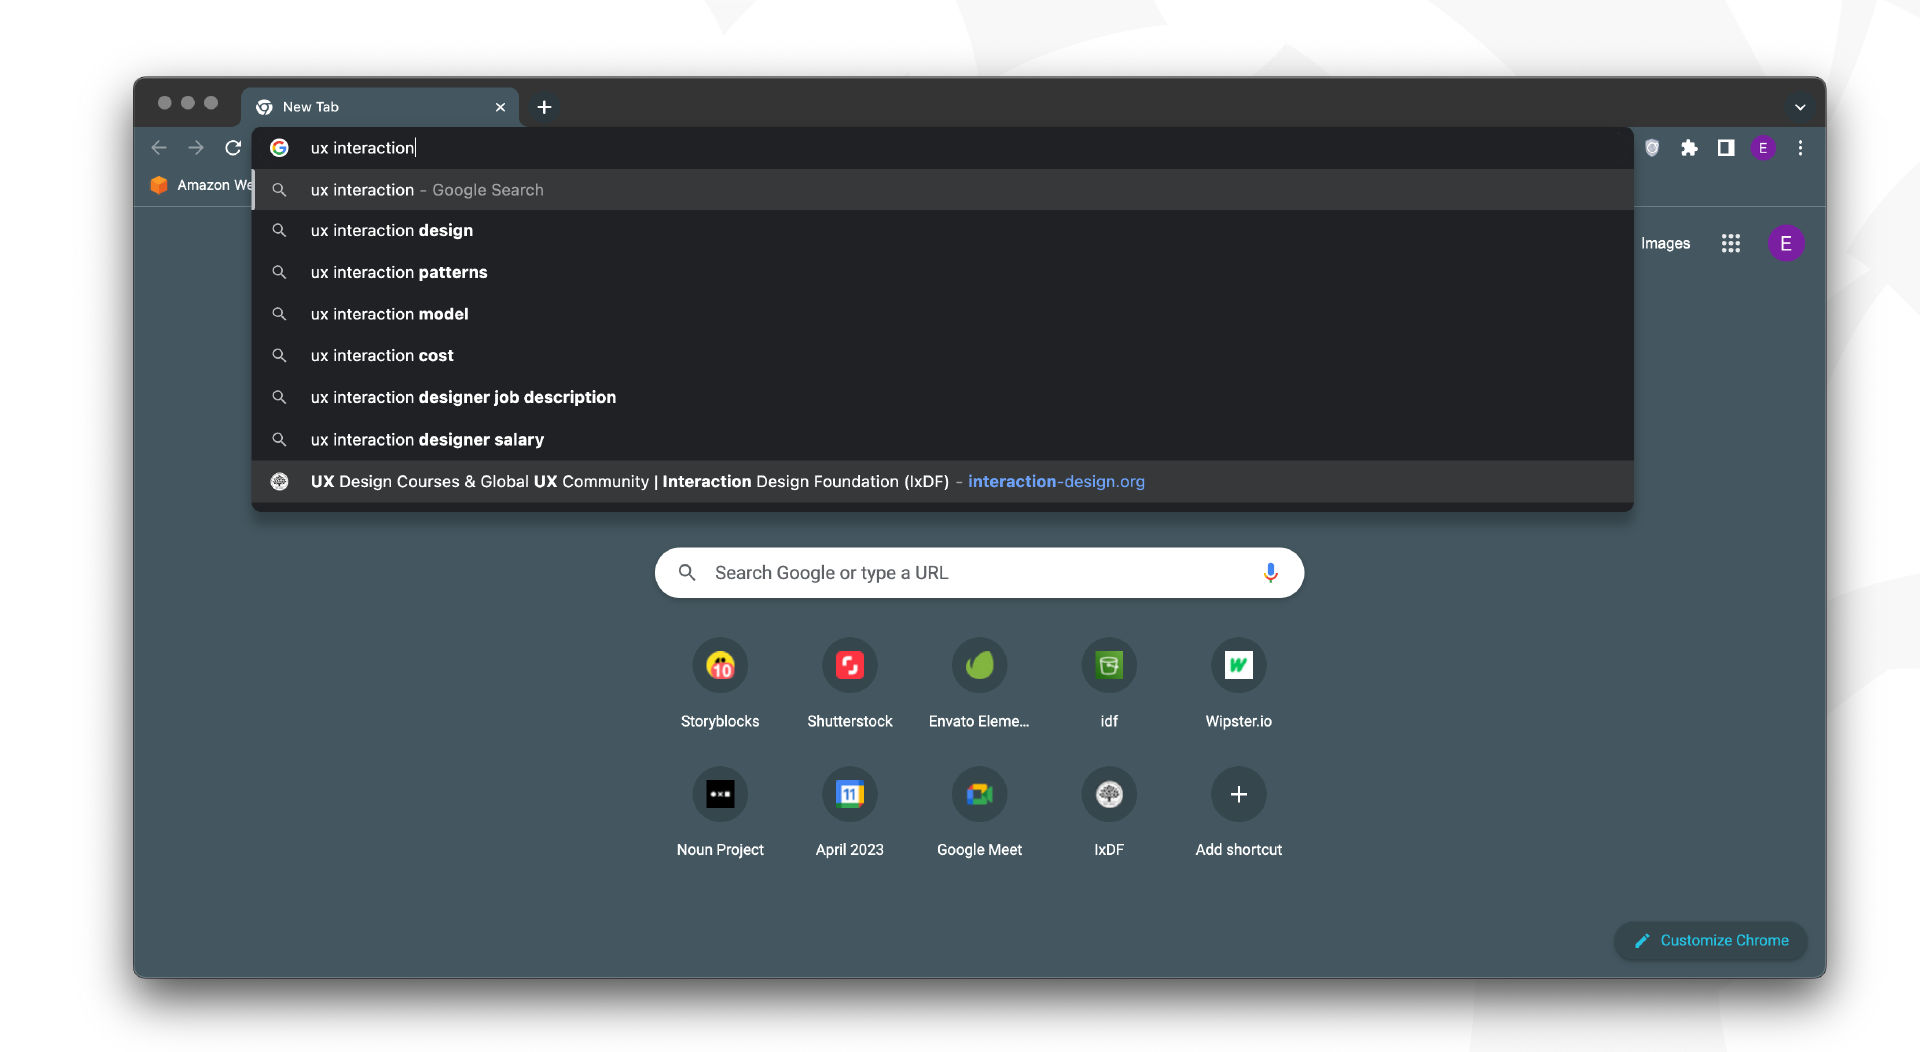1920x1052 pixels.
Task: Open idf shortcut
Action: [1109, 684]
